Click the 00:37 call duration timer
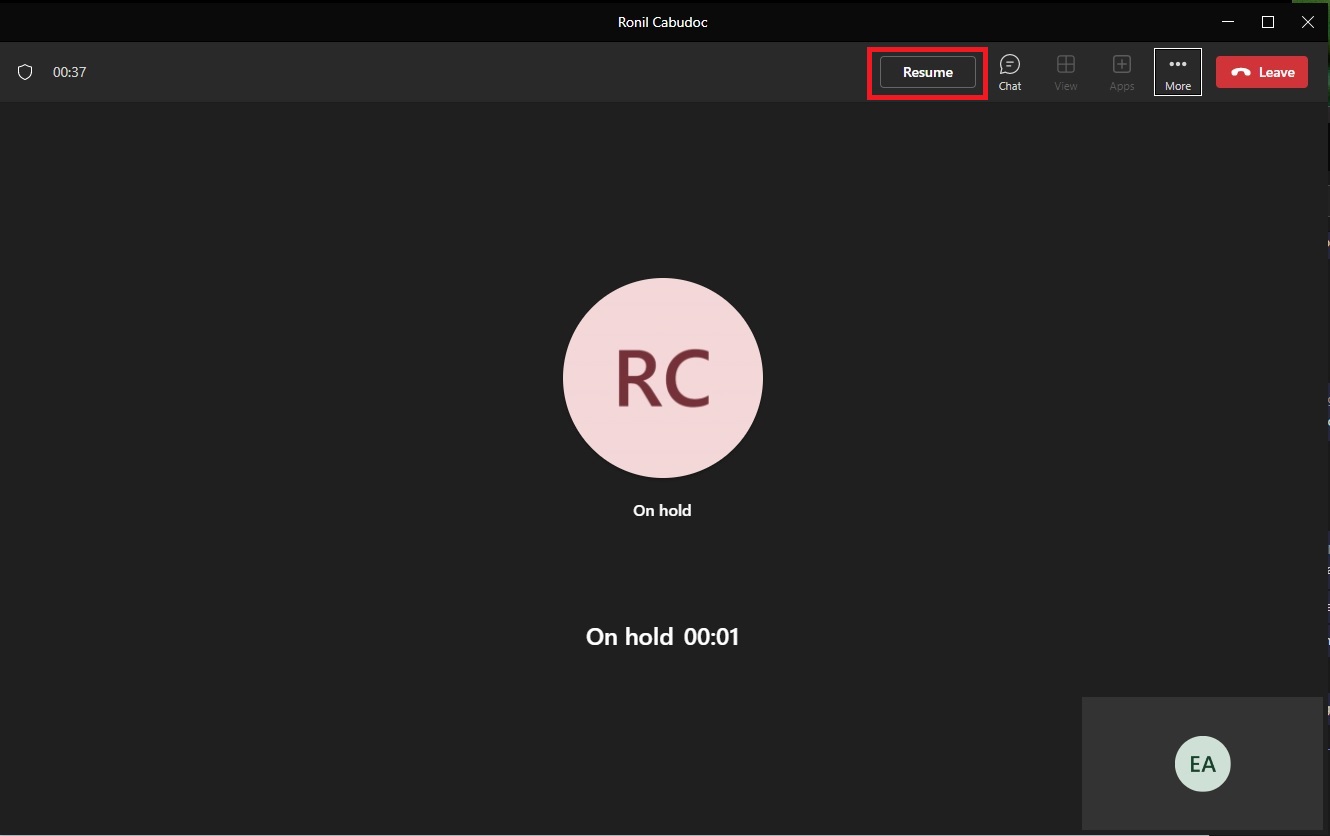This screenshot has width=1330, height=836. (x=70, y=72)
